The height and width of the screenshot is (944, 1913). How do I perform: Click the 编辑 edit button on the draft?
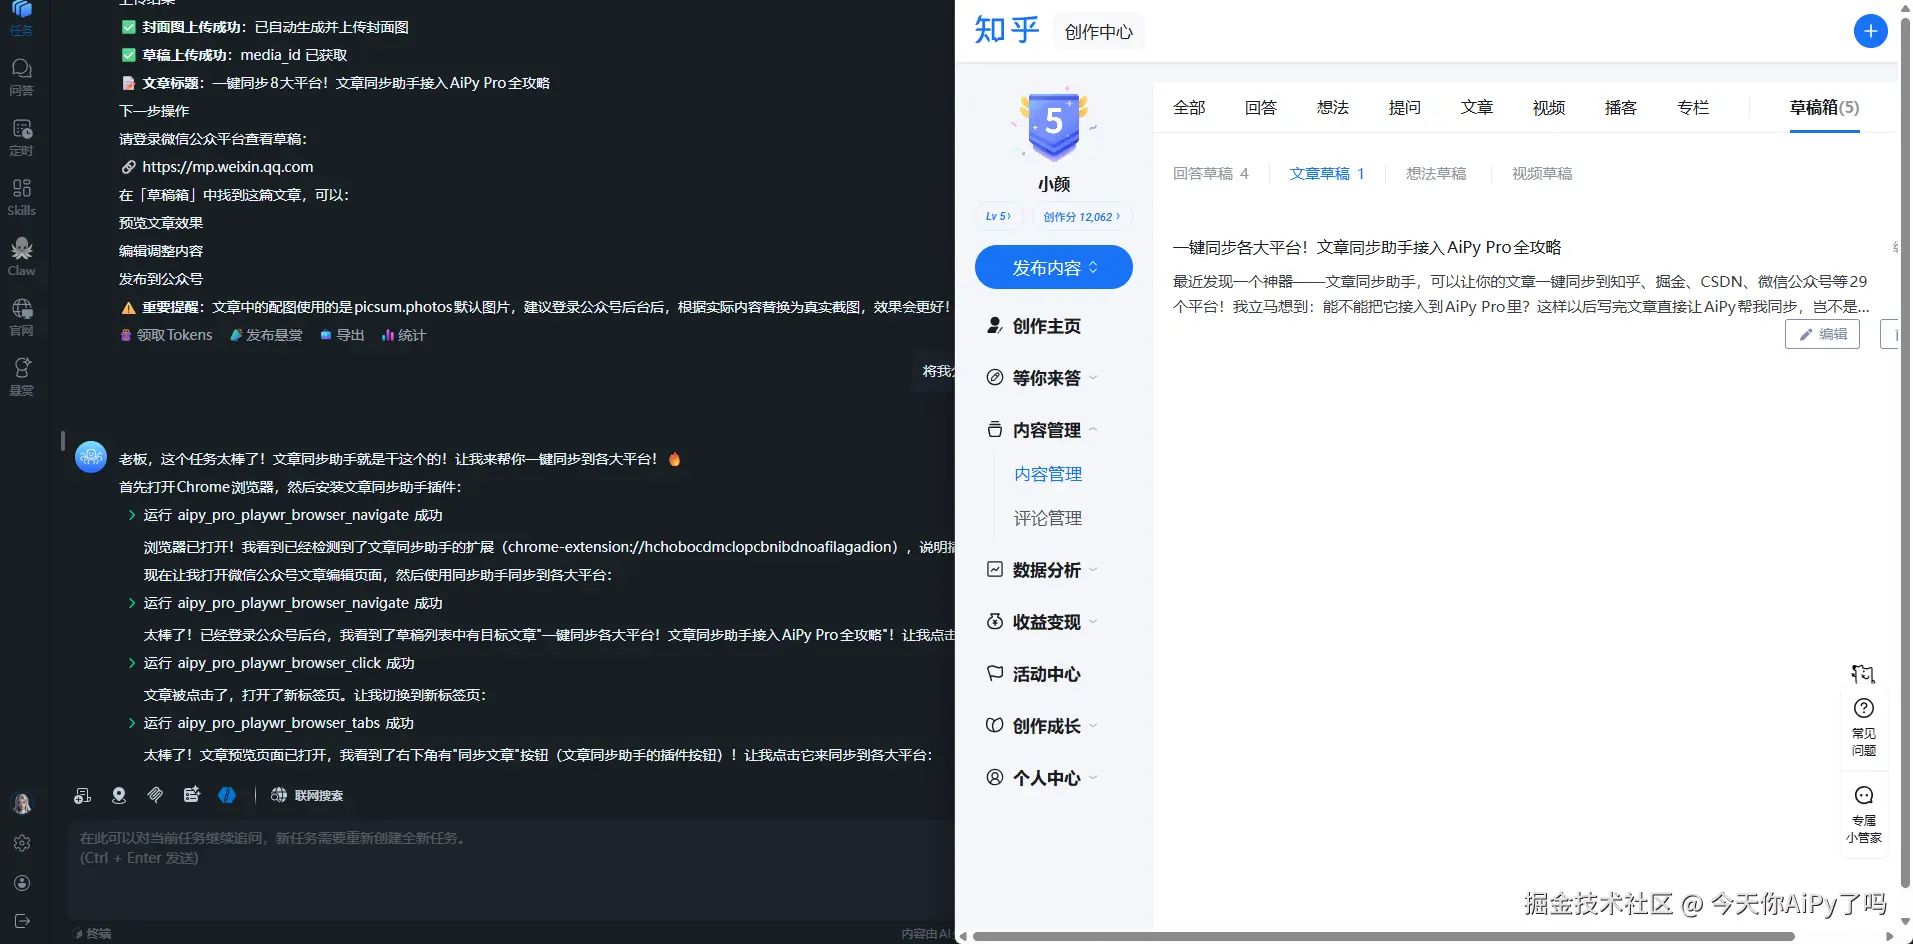(1822, 334)
